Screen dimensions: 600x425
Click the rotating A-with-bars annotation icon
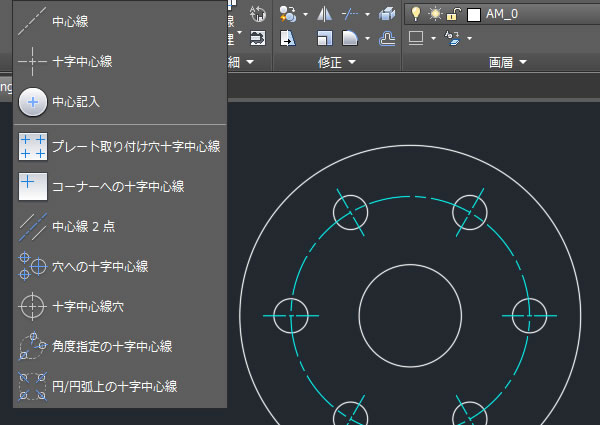[258, 15]
